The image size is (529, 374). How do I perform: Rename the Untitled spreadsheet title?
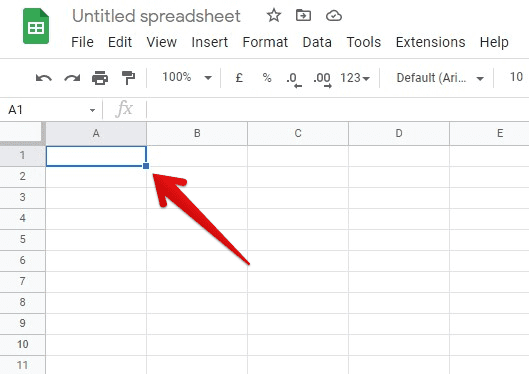[x=156, y=16]
